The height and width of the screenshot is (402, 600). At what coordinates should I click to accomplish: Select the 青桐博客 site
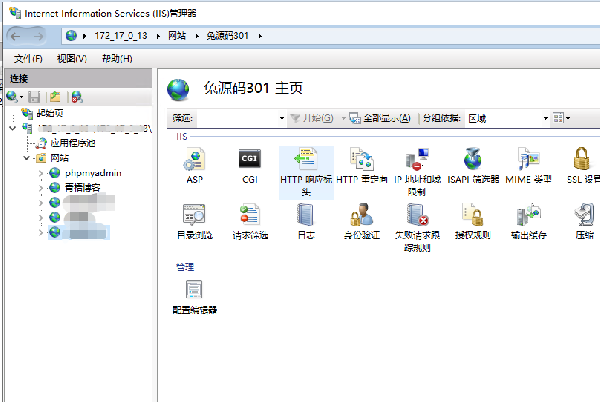click(82, 188)
